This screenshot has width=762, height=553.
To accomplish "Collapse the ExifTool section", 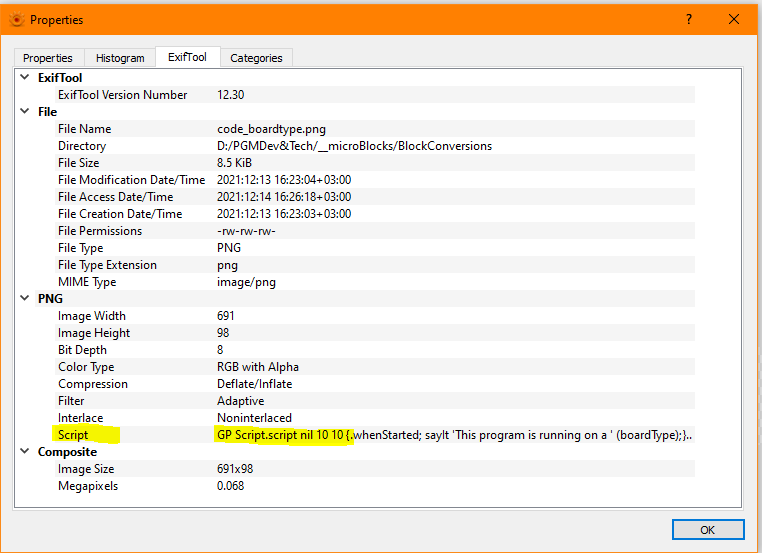I will pyautogui.click(x=25, y=78).
